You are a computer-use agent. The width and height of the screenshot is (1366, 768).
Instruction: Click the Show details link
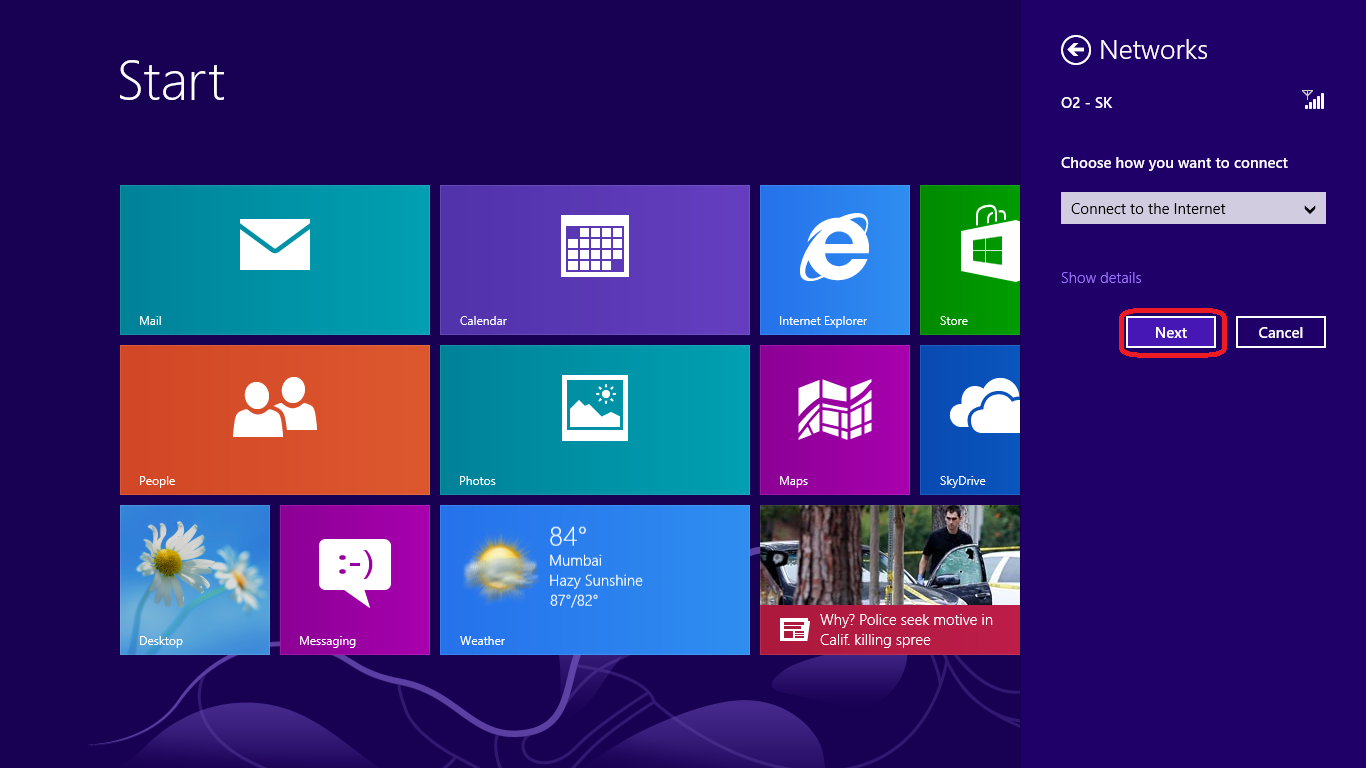(1101, 278)
